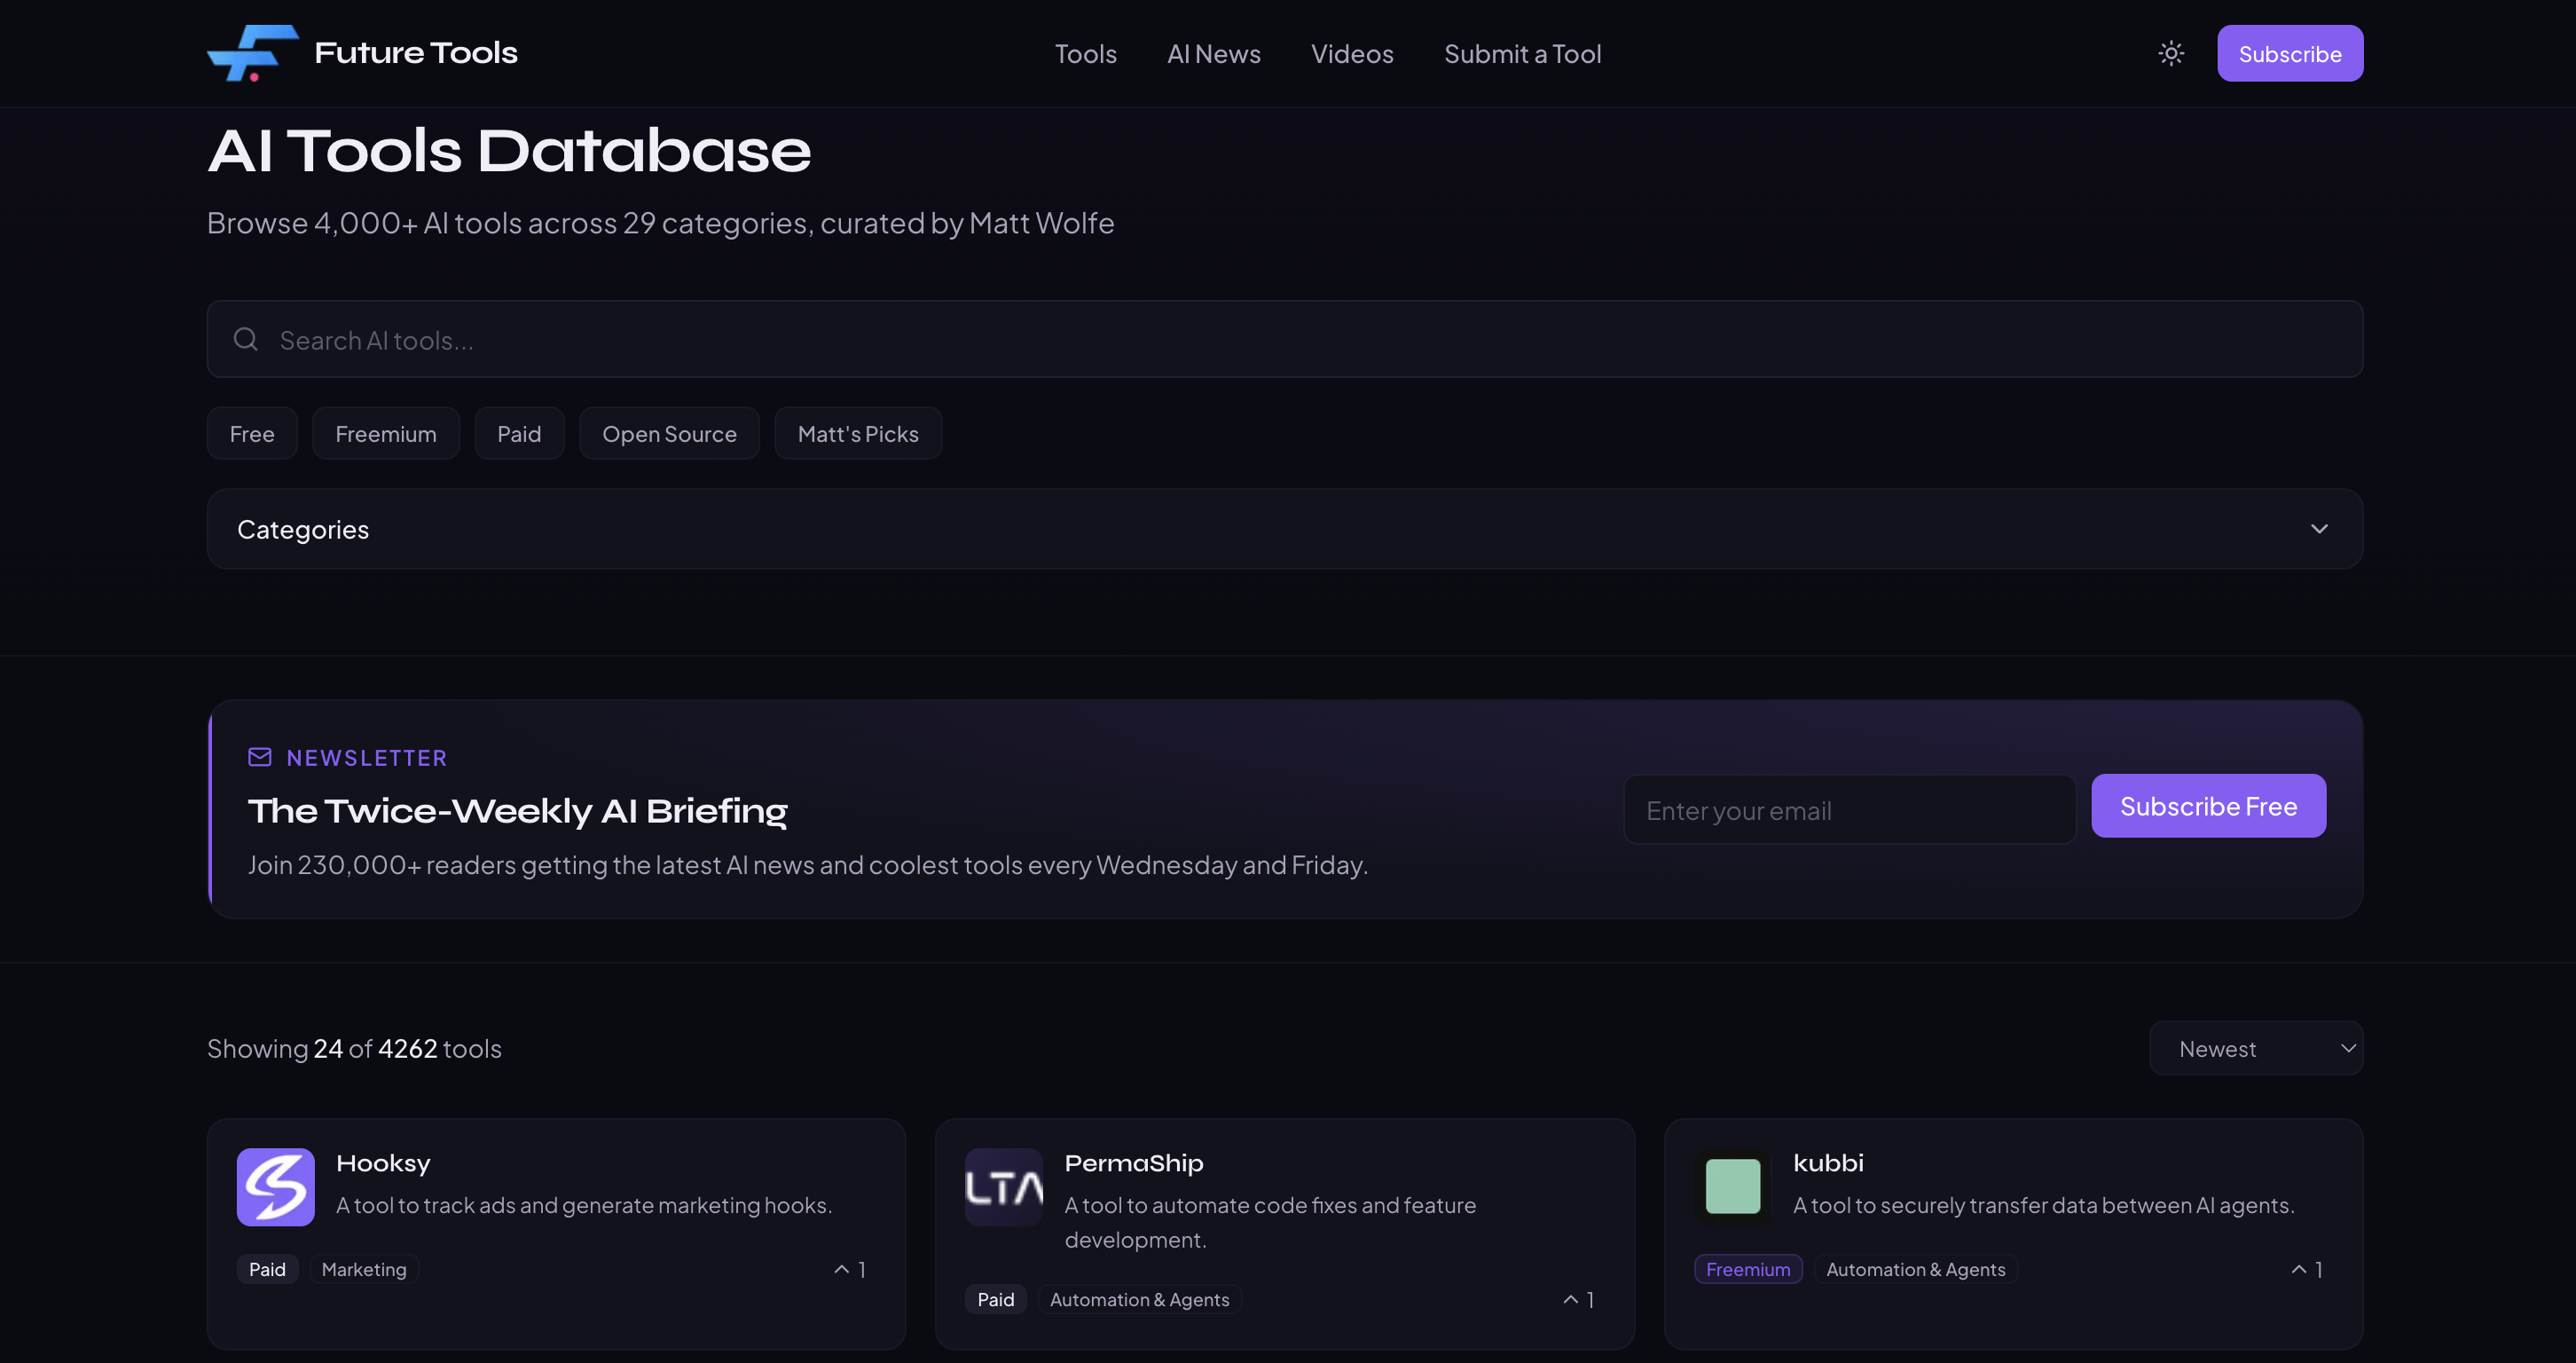The height and width of the screenshot is (1363, 2576).
Task: Click Automation & Agents tag on PermaShip
Action: pyautogui.click(x=1139, y=1299)
